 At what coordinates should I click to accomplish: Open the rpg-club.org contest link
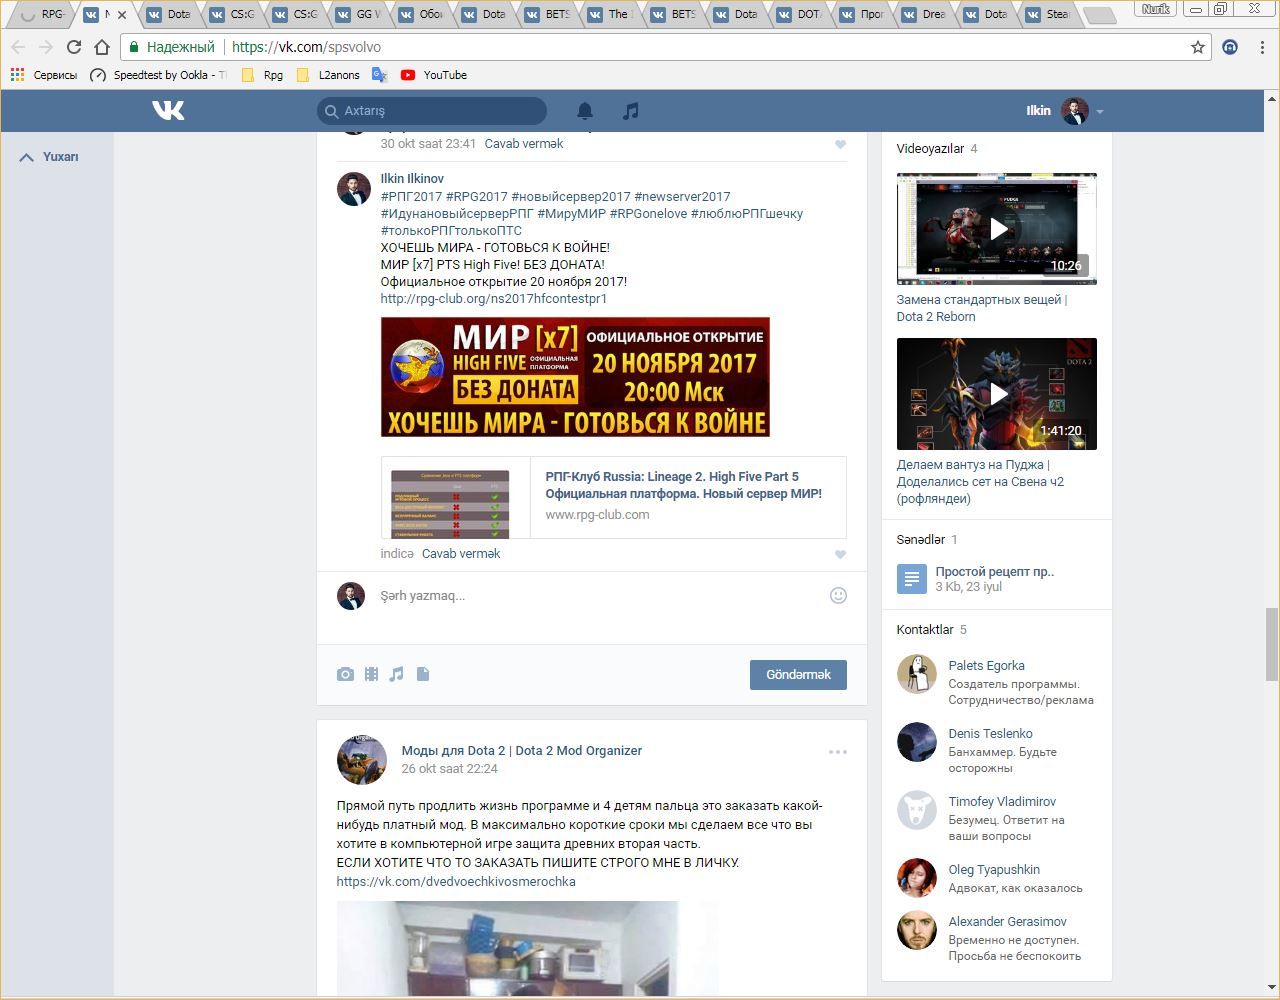(494, 299)
